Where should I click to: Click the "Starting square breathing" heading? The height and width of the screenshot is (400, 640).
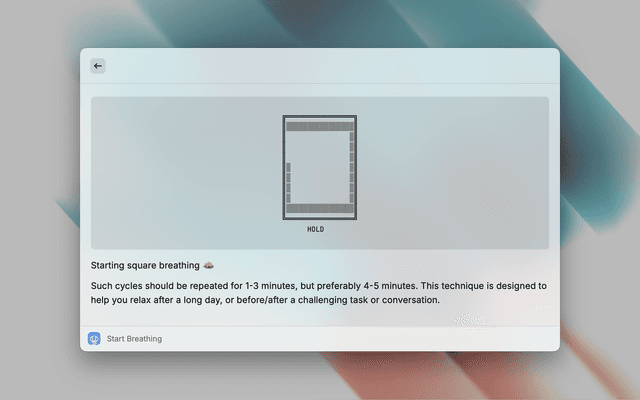[x=145, y=266]
